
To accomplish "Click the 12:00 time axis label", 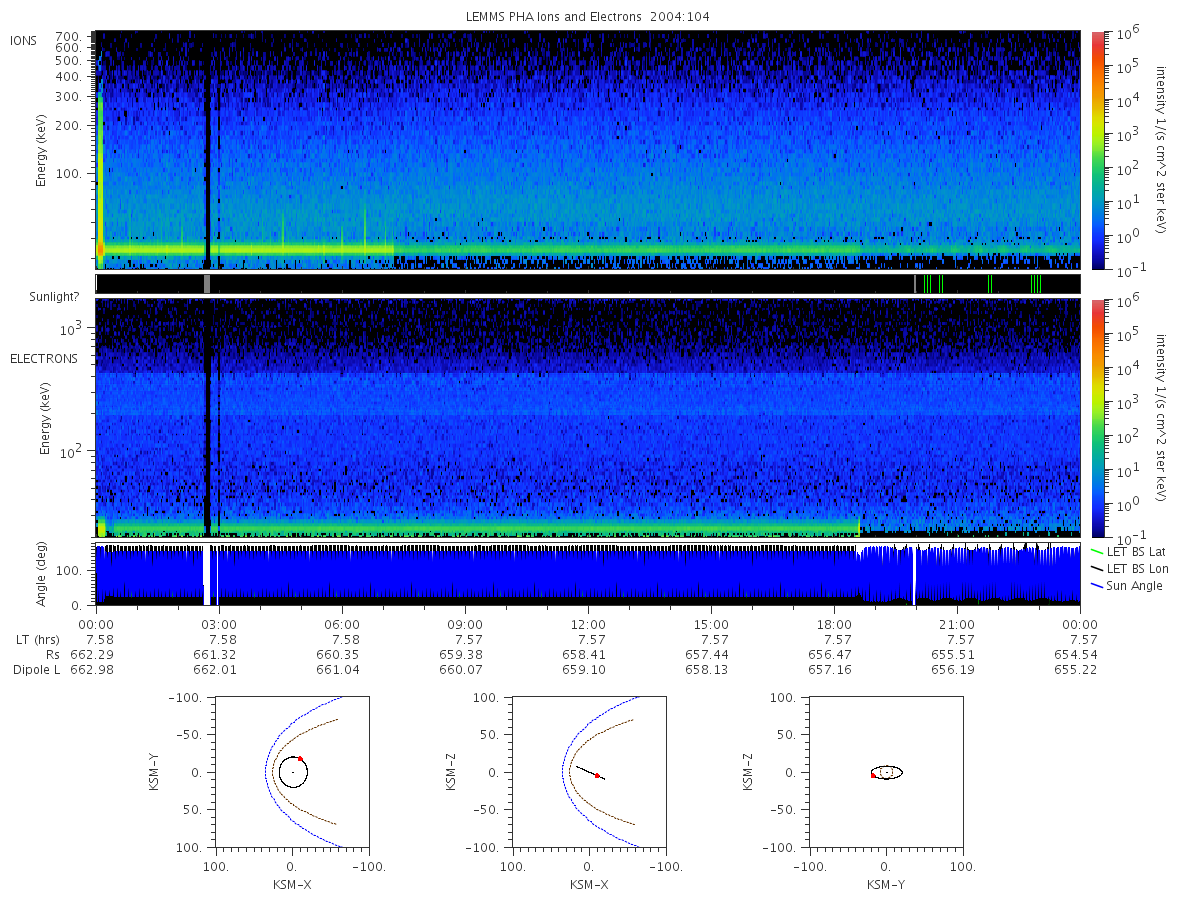I will click(x=589, y=623).
